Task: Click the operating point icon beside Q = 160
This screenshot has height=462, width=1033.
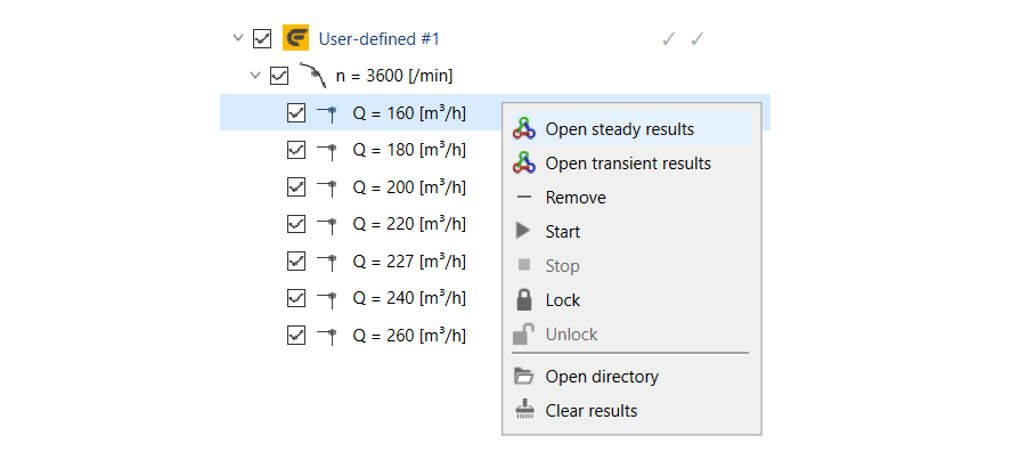Action: (x=328, y=113)
